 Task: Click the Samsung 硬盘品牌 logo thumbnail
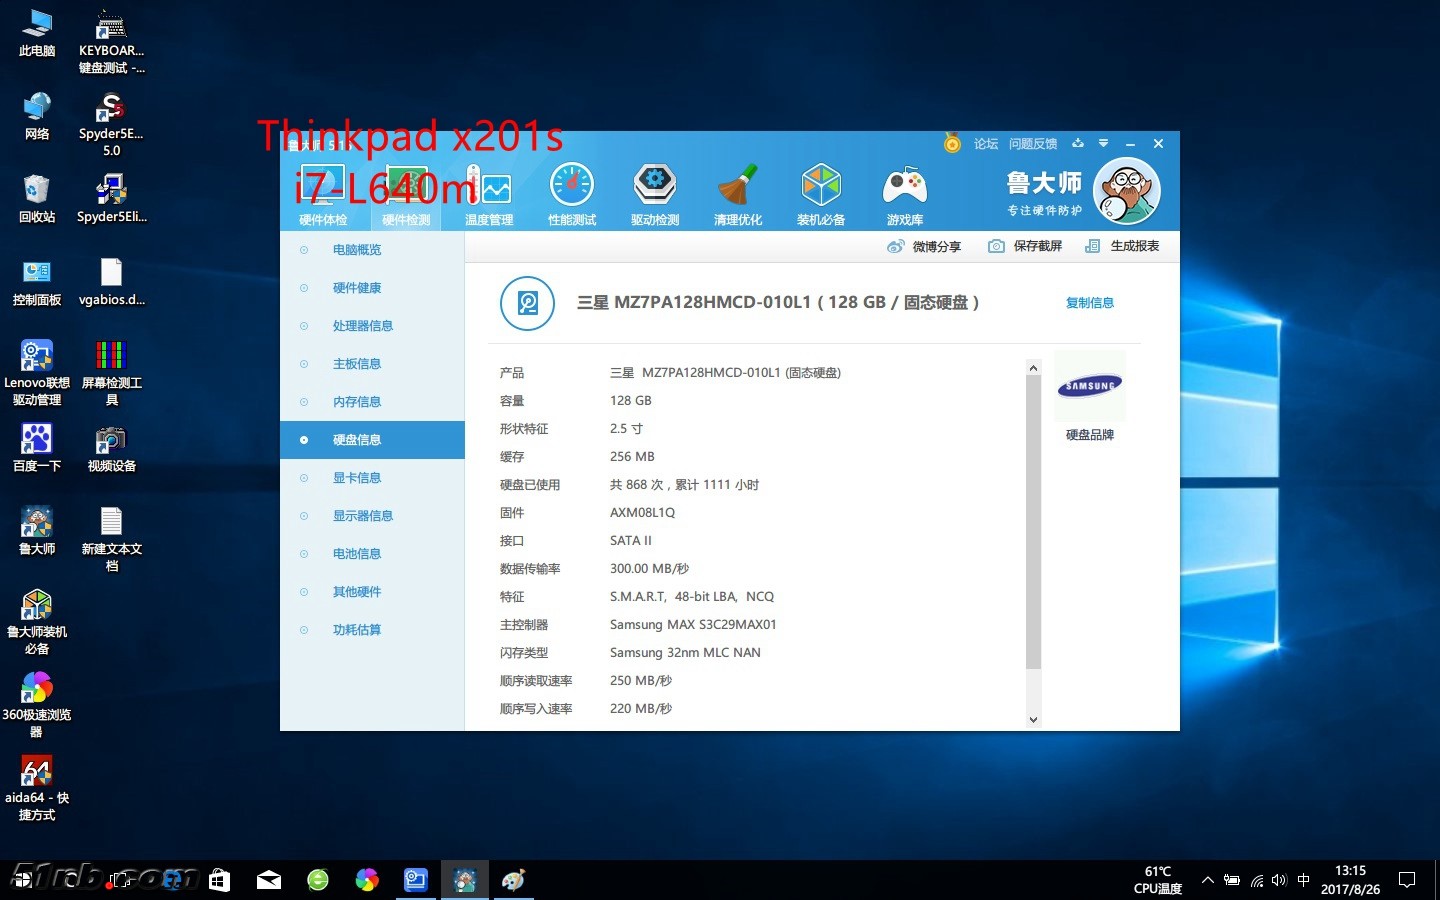pos(1090,386)
